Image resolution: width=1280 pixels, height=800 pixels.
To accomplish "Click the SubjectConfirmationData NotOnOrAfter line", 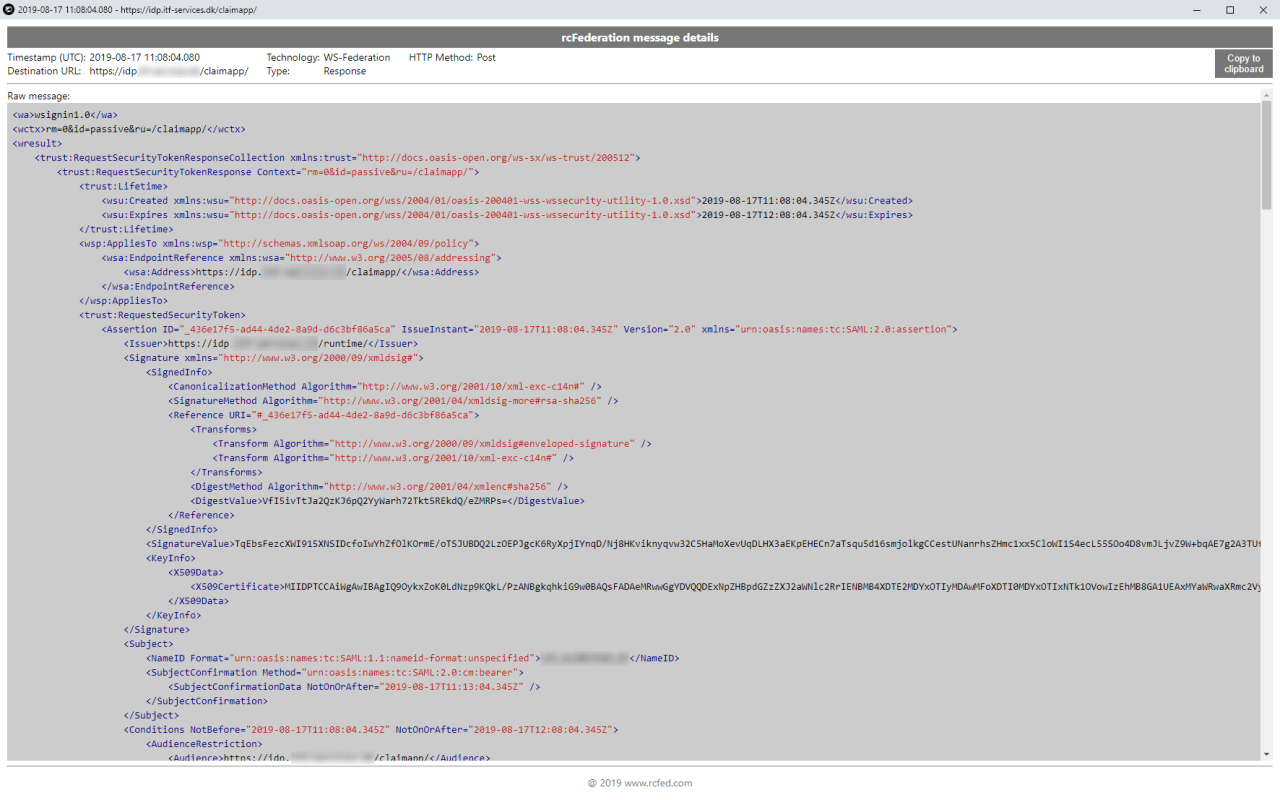I will click(354, 687).
